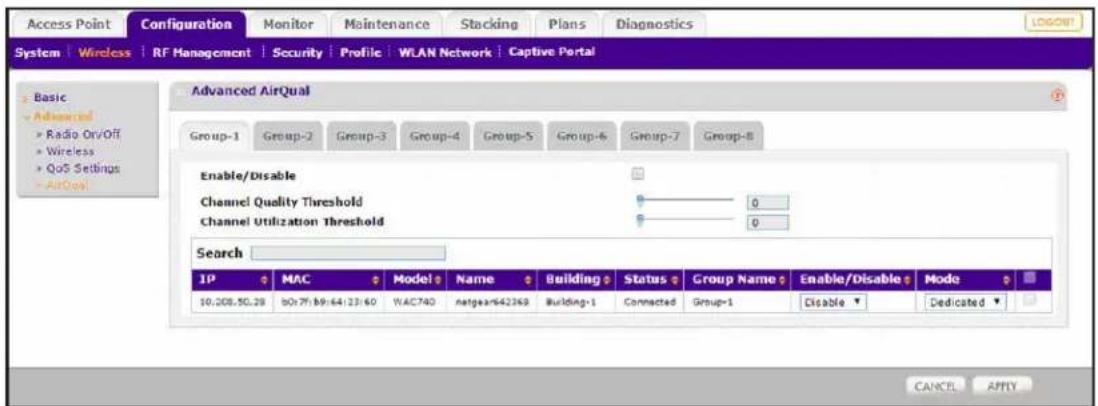
Task: Open the Access Point tab
Action: (x=69, y=24)
